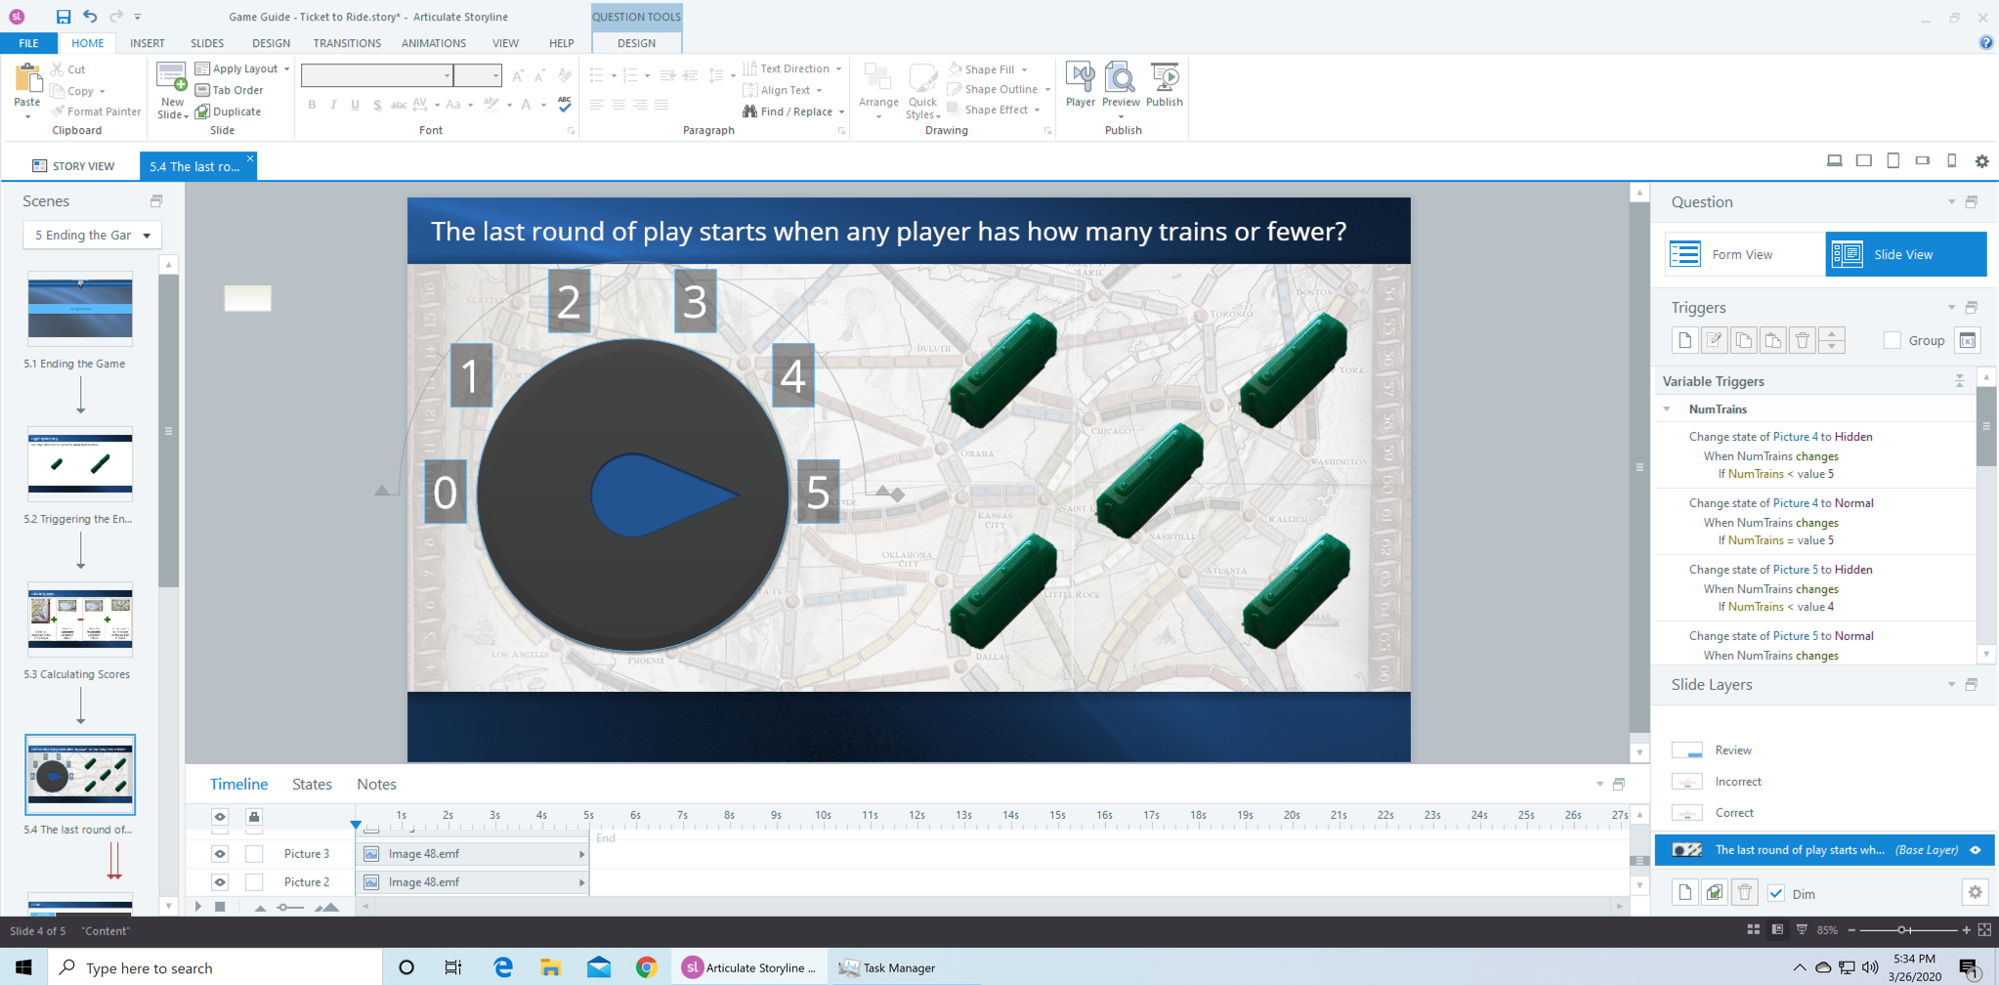Expand the Shape Fill dropdown
1999x985 pixels.
coord(1025,69)
